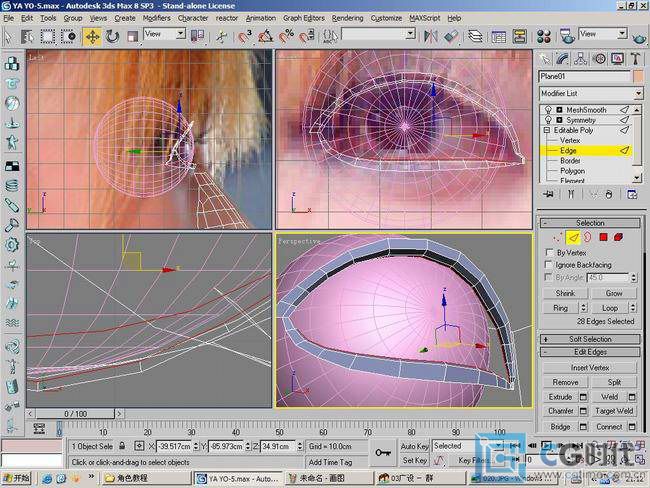Click the Target Weld button
This screenshot has height=488, width=650.
[x=614, y=411]
